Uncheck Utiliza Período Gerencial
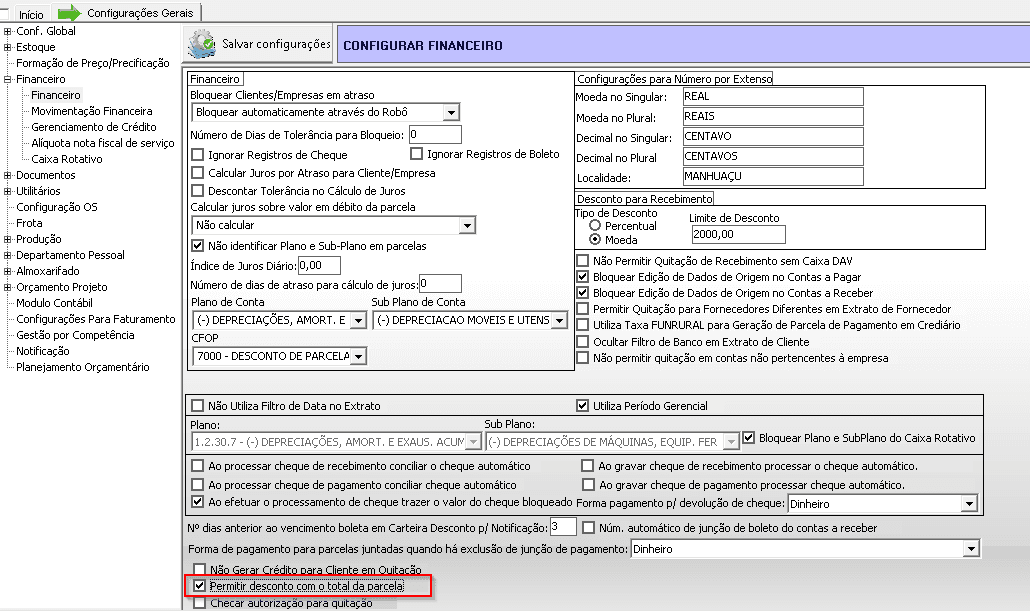This screenshot has height=611, width=1030. [x=583, y=405]
